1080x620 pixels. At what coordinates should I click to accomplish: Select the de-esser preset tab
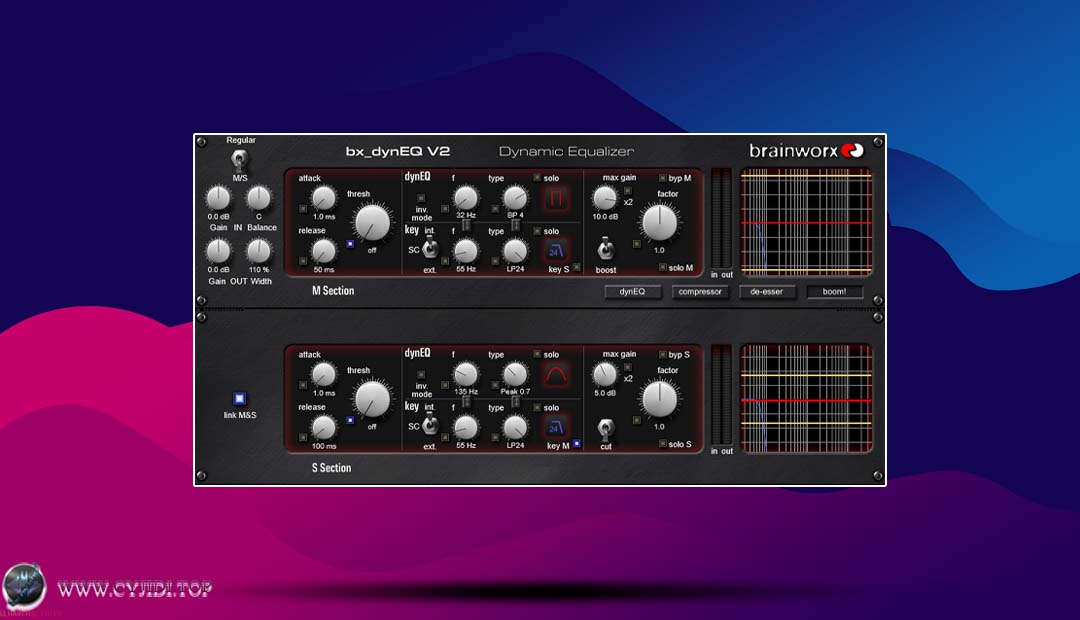[767, 291]
